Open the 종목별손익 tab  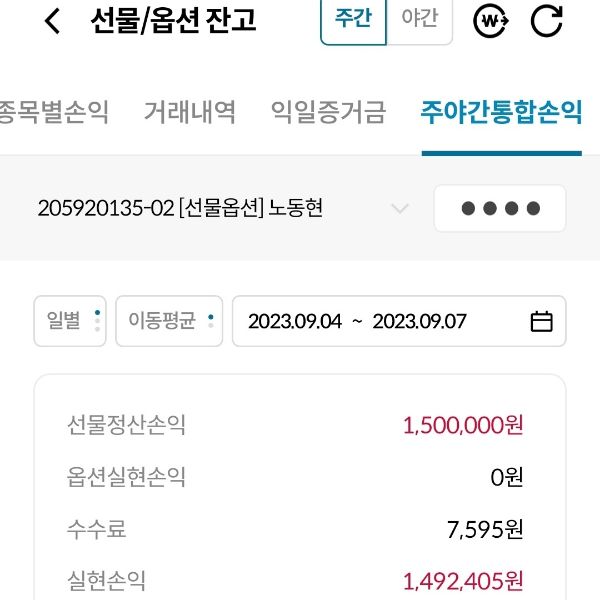(52, 112)
